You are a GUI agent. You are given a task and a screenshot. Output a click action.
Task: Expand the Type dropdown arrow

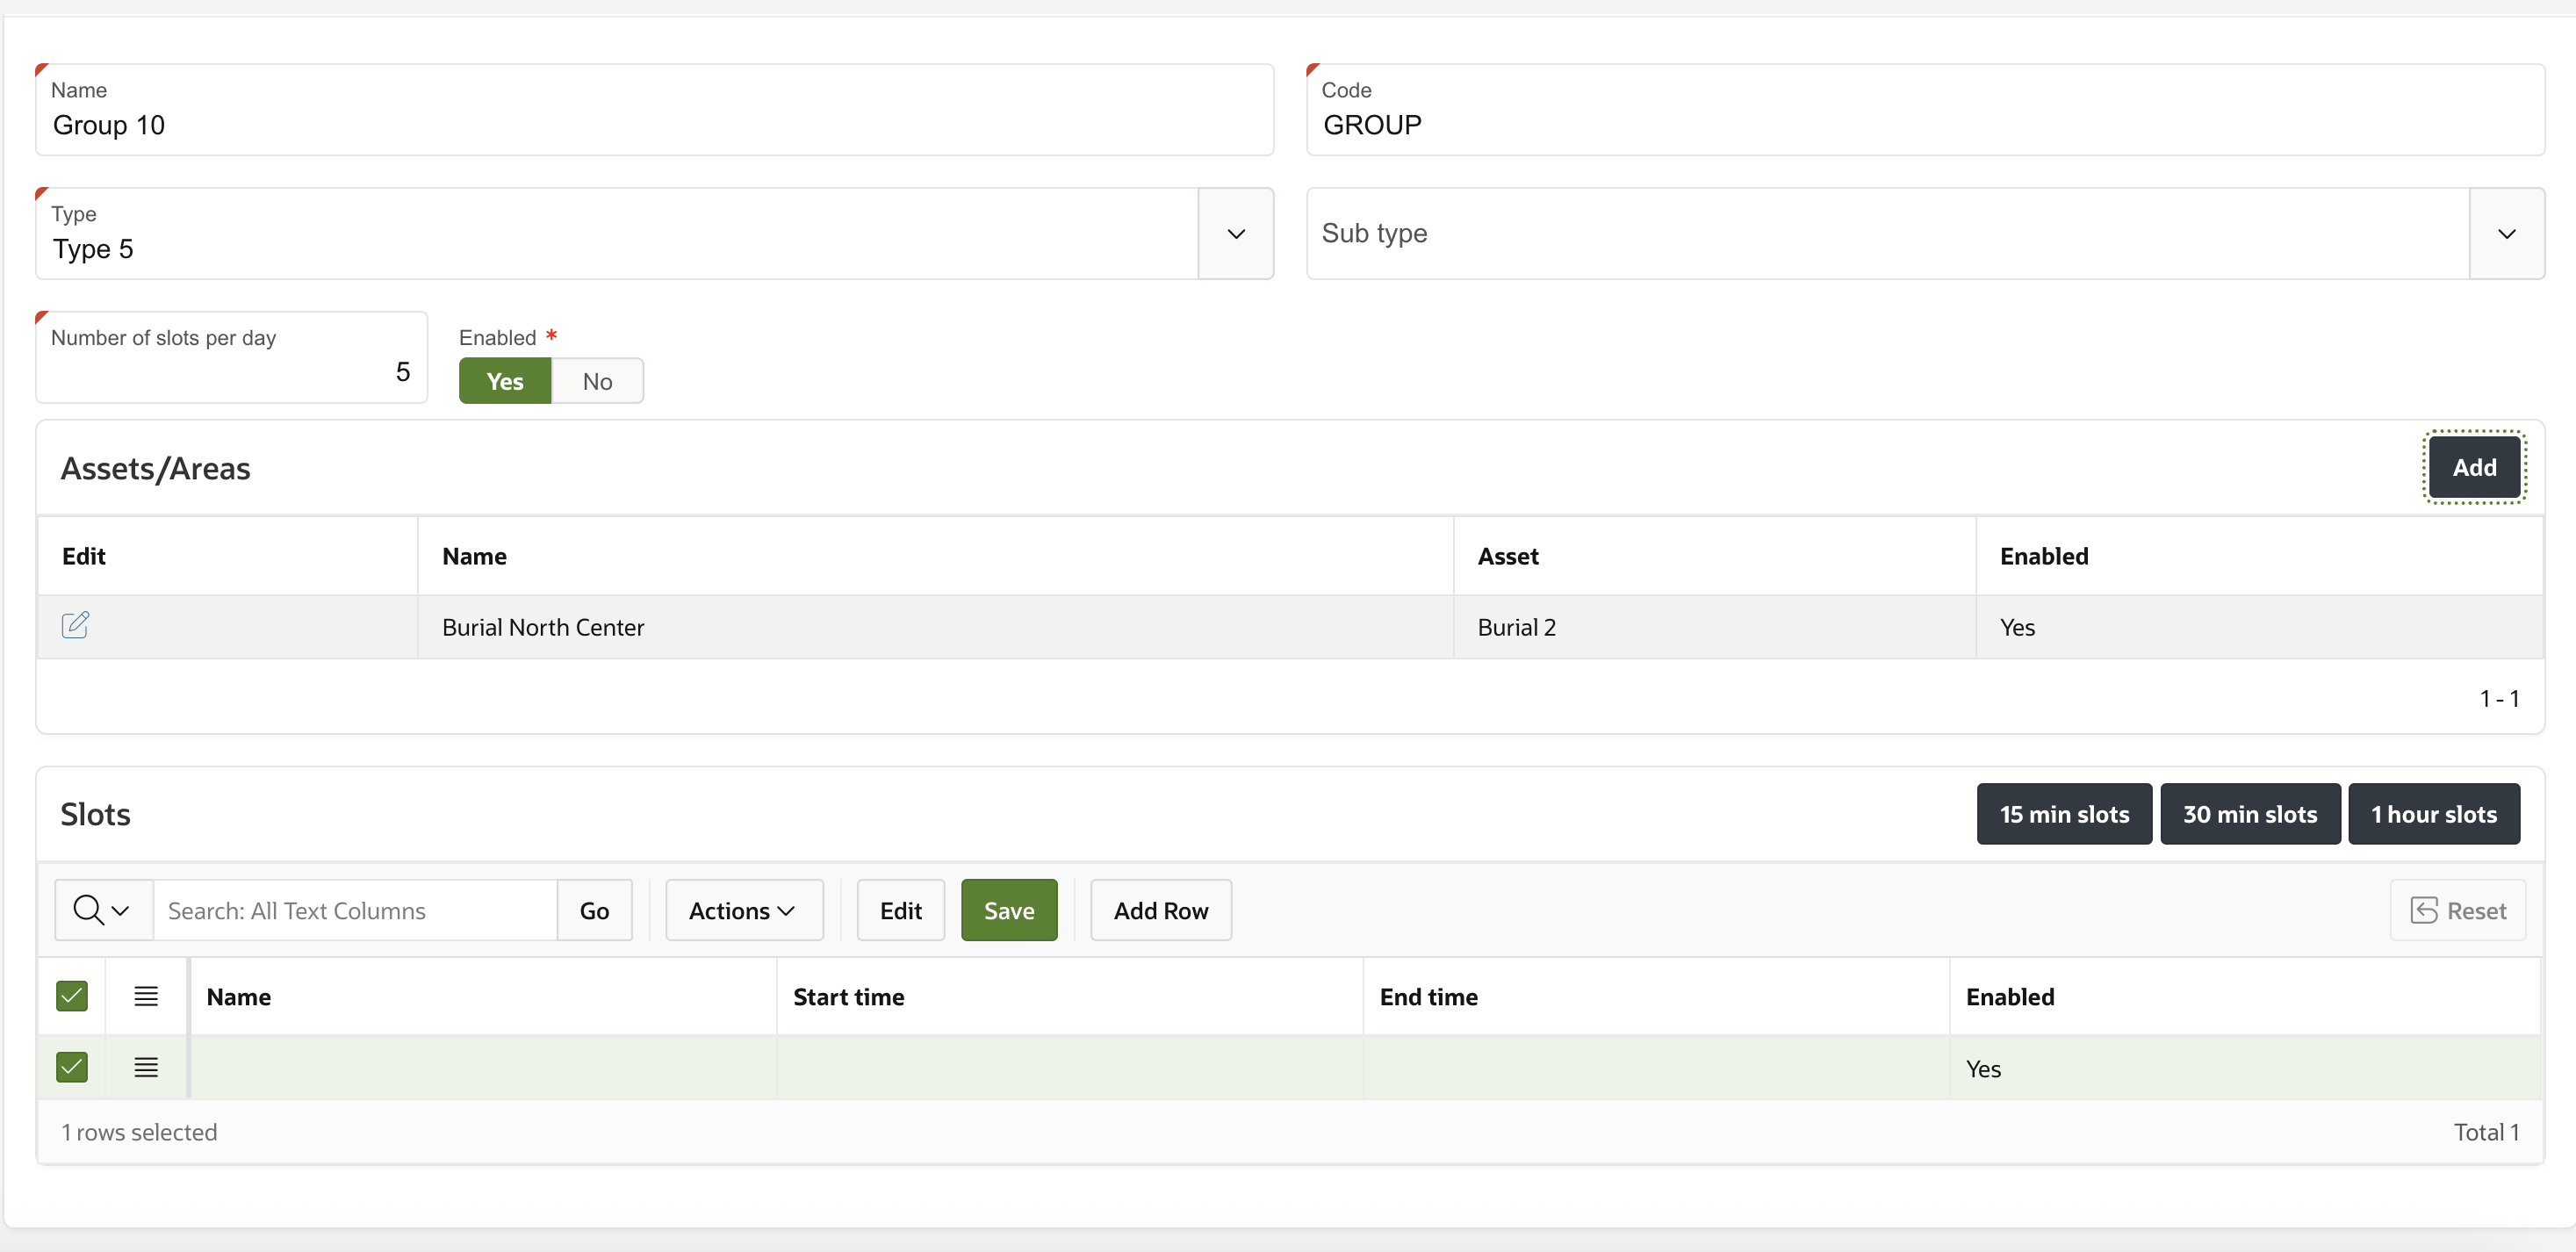[x=1236, y=234]
